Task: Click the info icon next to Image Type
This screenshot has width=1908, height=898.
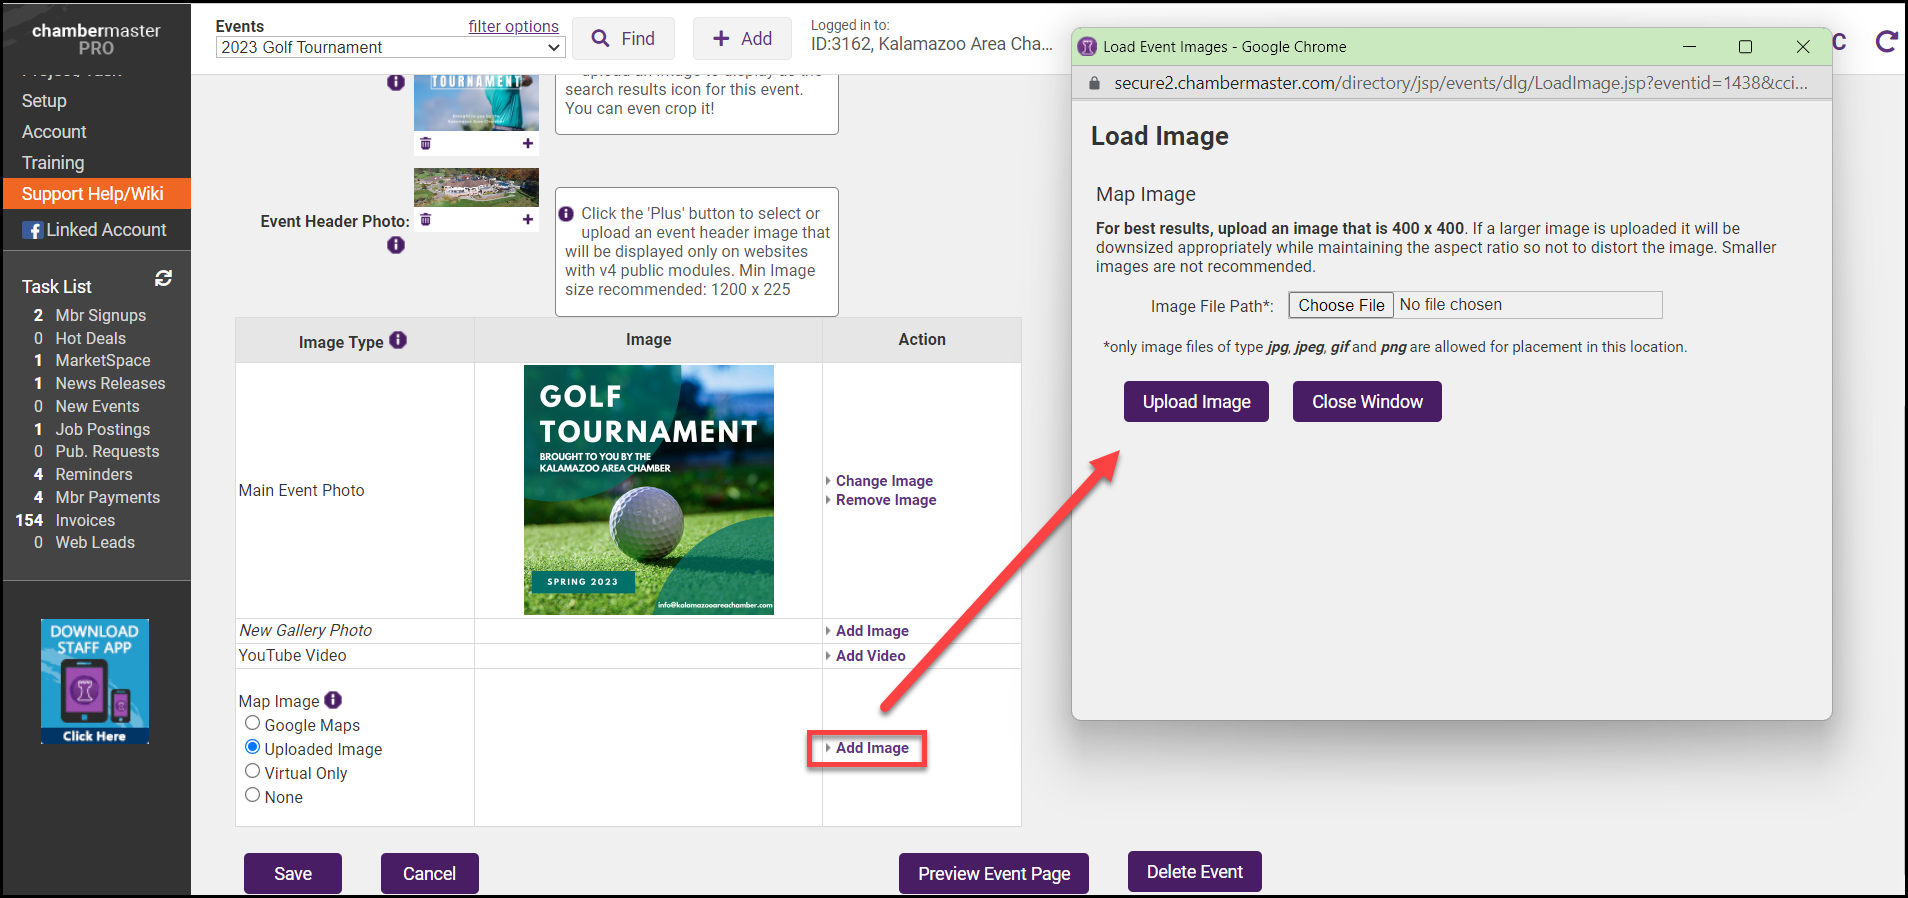Action: (x=398, y=341)
